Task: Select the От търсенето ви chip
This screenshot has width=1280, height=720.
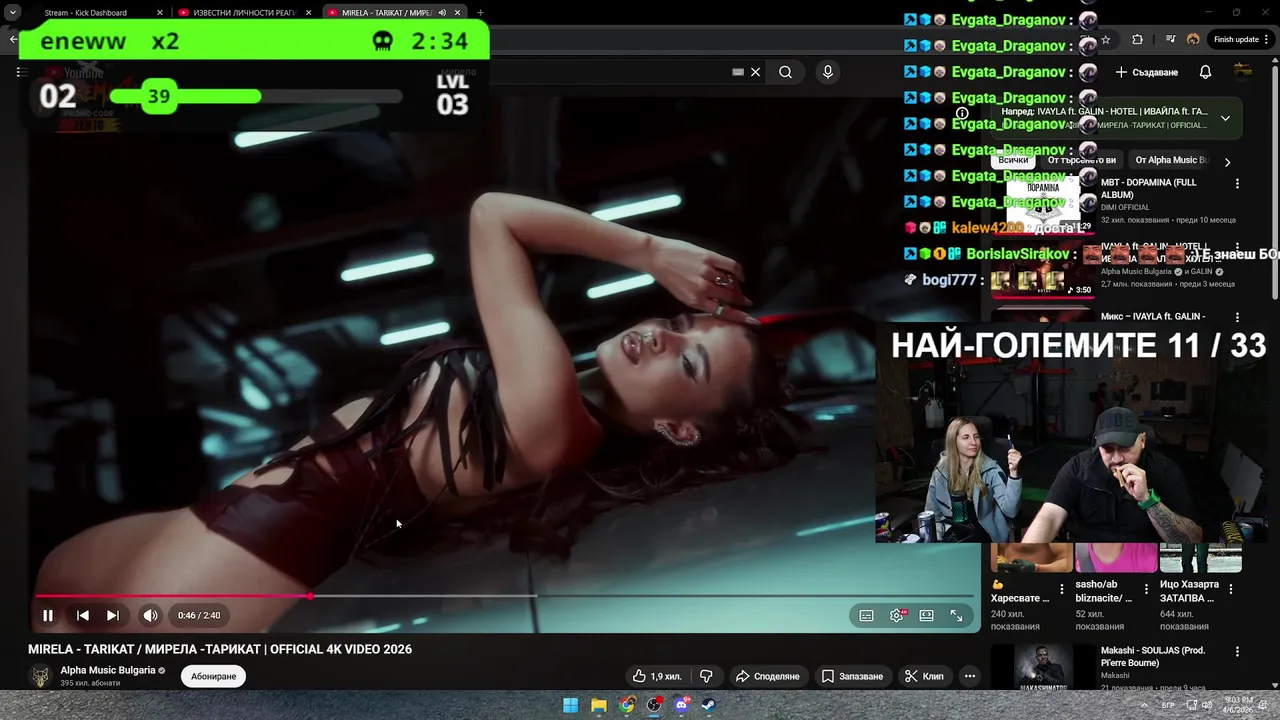Action: [1081, 160]
